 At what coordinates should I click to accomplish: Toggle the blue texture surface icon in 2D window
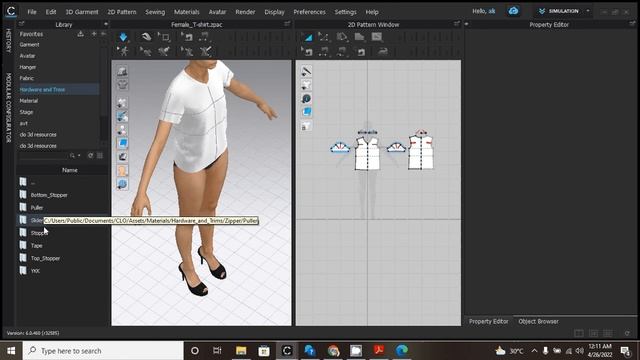point(306,112)
